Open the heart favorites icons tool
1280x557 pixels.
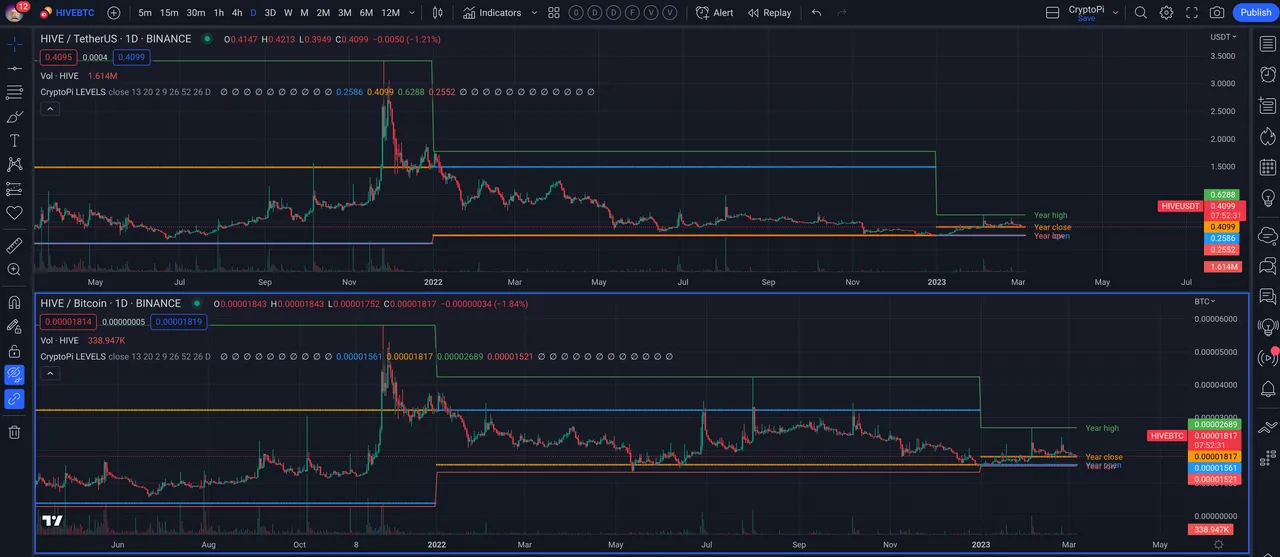pyautogui.click(x=14, y=212)
